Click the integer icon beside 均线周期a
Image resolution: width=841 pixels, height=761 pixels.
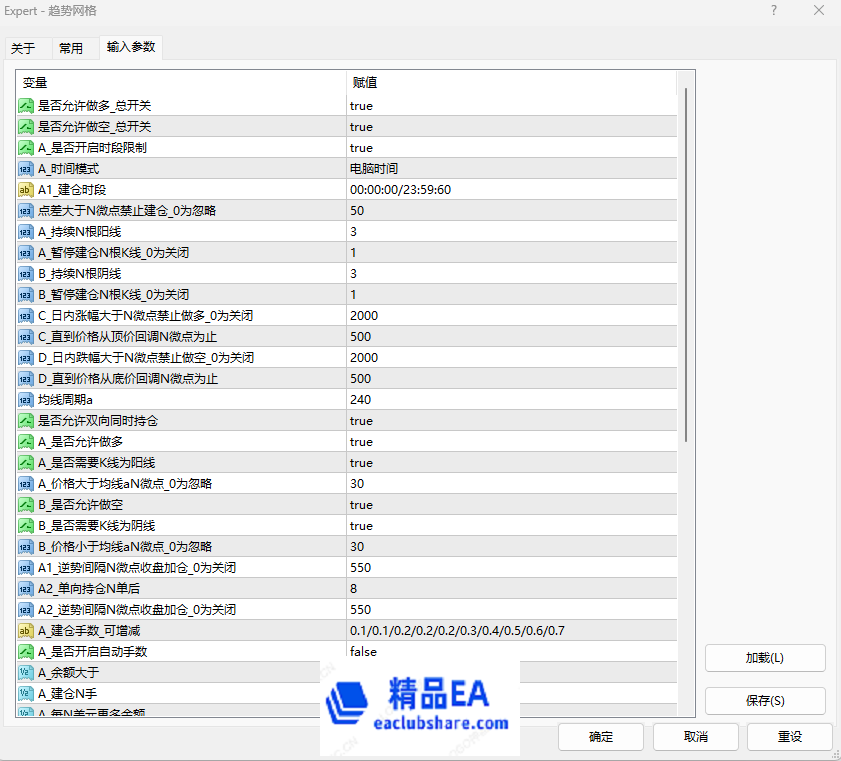click(x=26, y=400)
